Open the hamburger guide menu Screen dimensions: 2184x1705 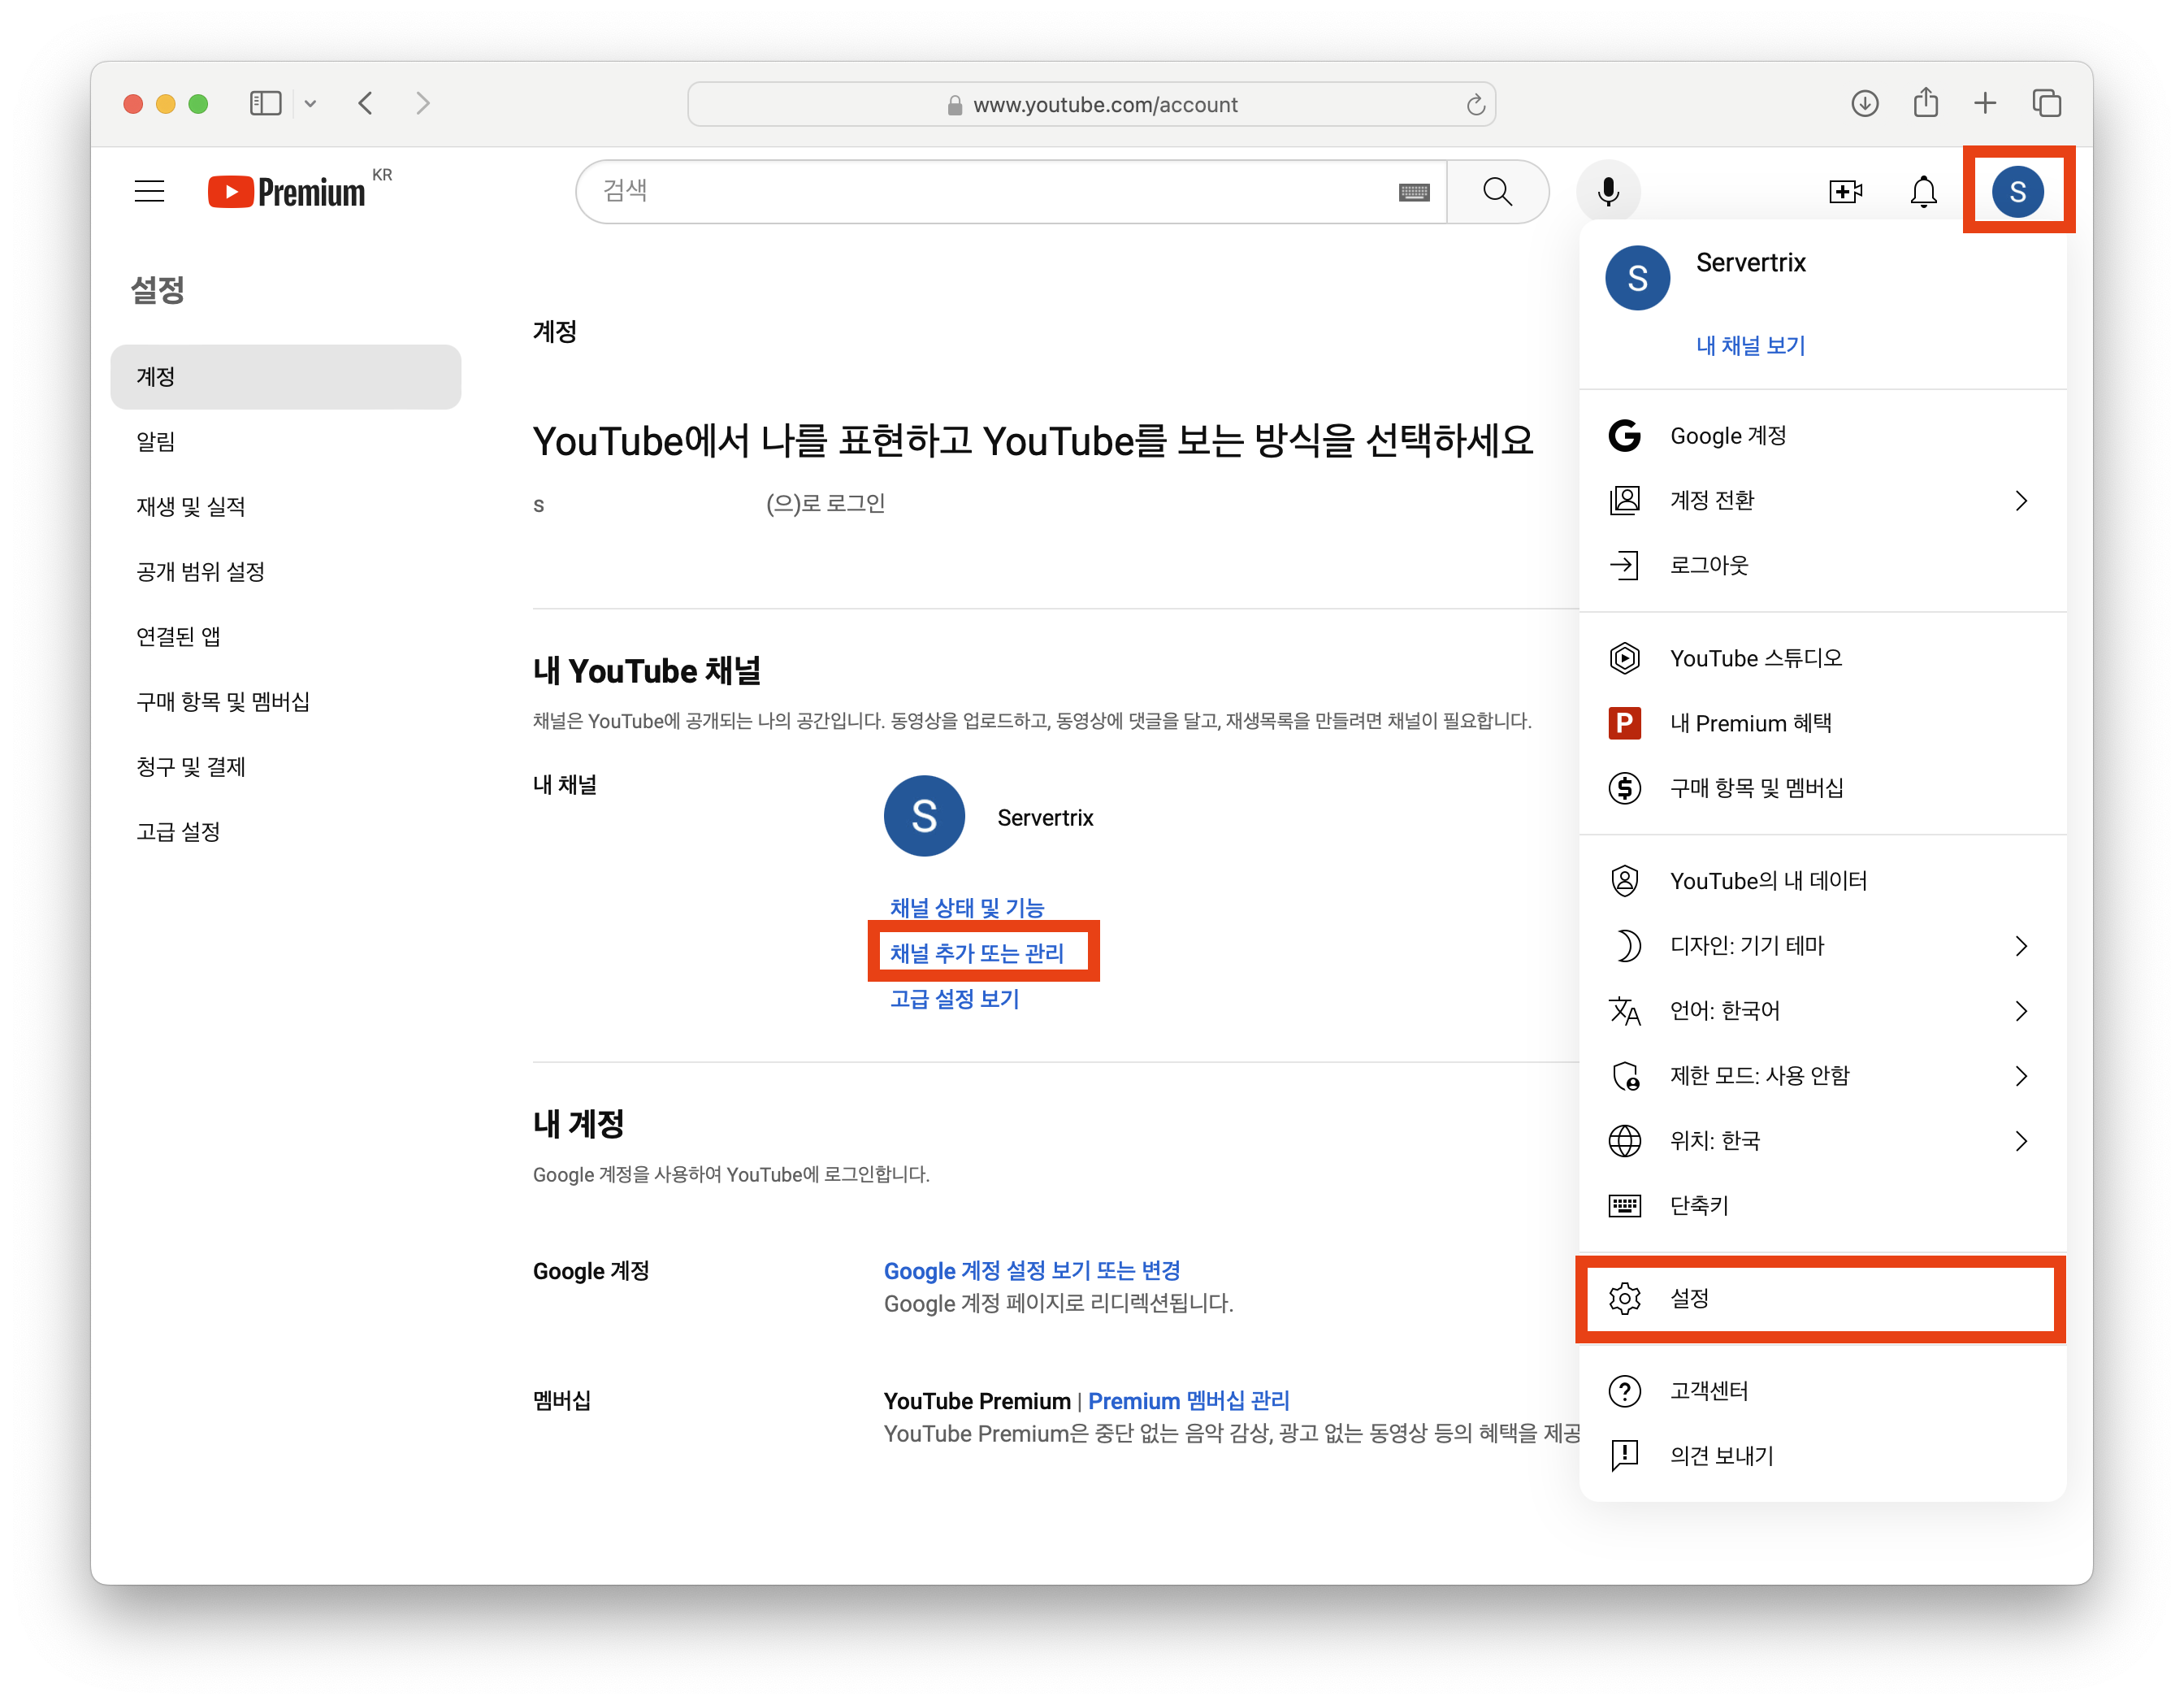tap(150, 191)
